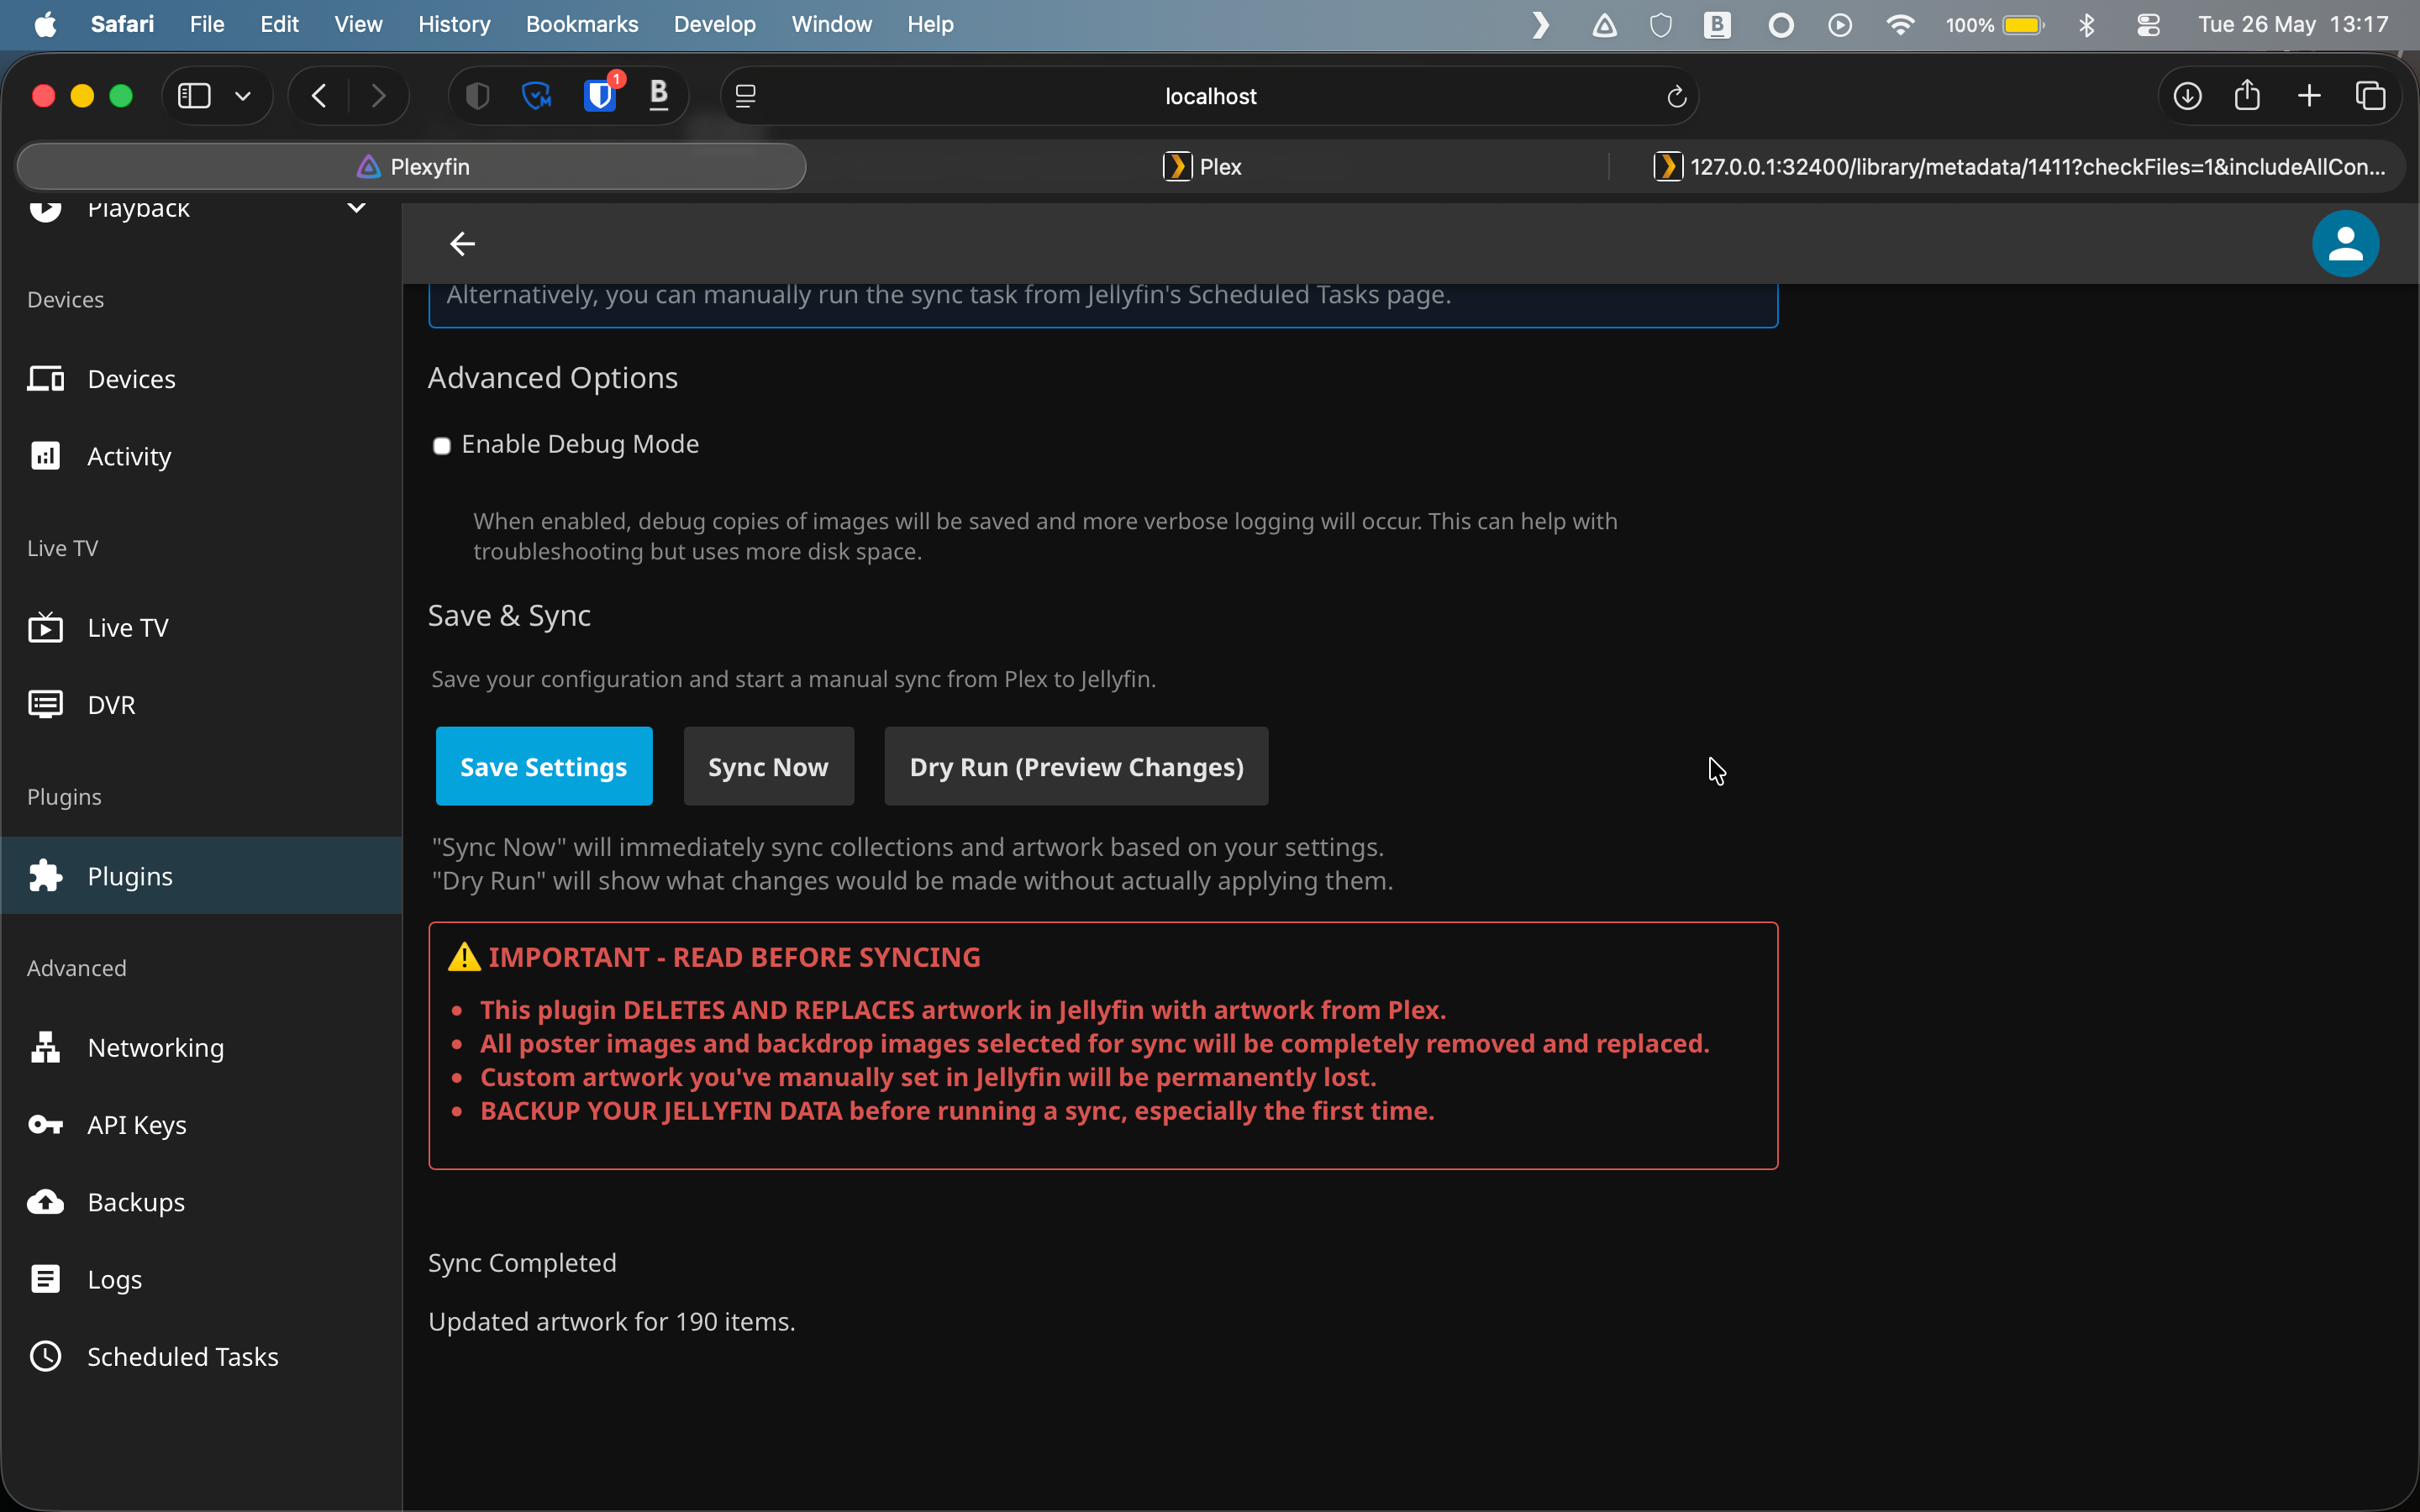Click the Wi-Fi status icon

tap(1900, 24)
